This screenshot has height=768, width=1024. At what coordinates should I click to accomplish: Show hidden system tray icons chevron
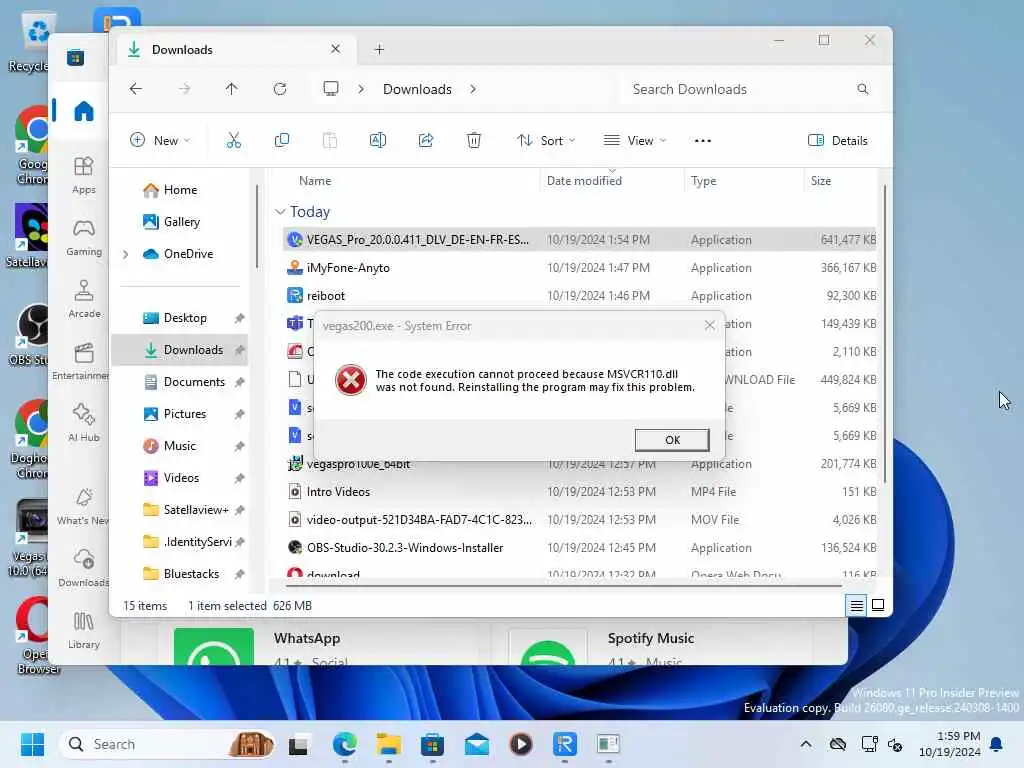point(806,744)
